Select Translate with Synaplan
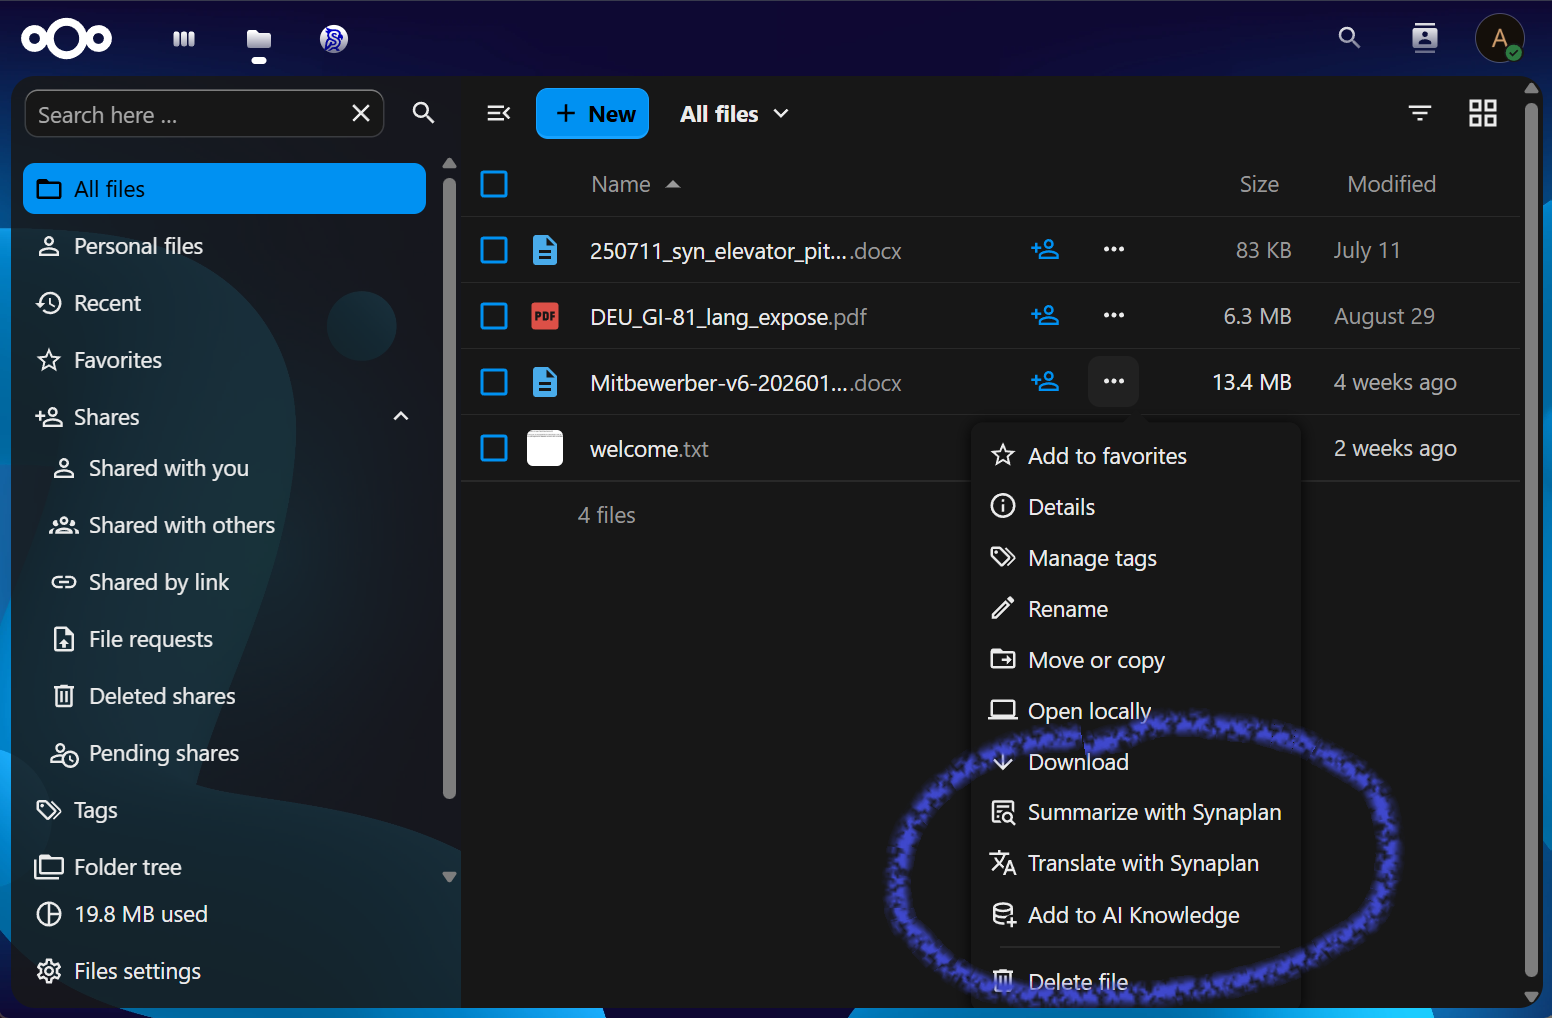This screenshot has width=1552, height=1018. (1136, 863)
